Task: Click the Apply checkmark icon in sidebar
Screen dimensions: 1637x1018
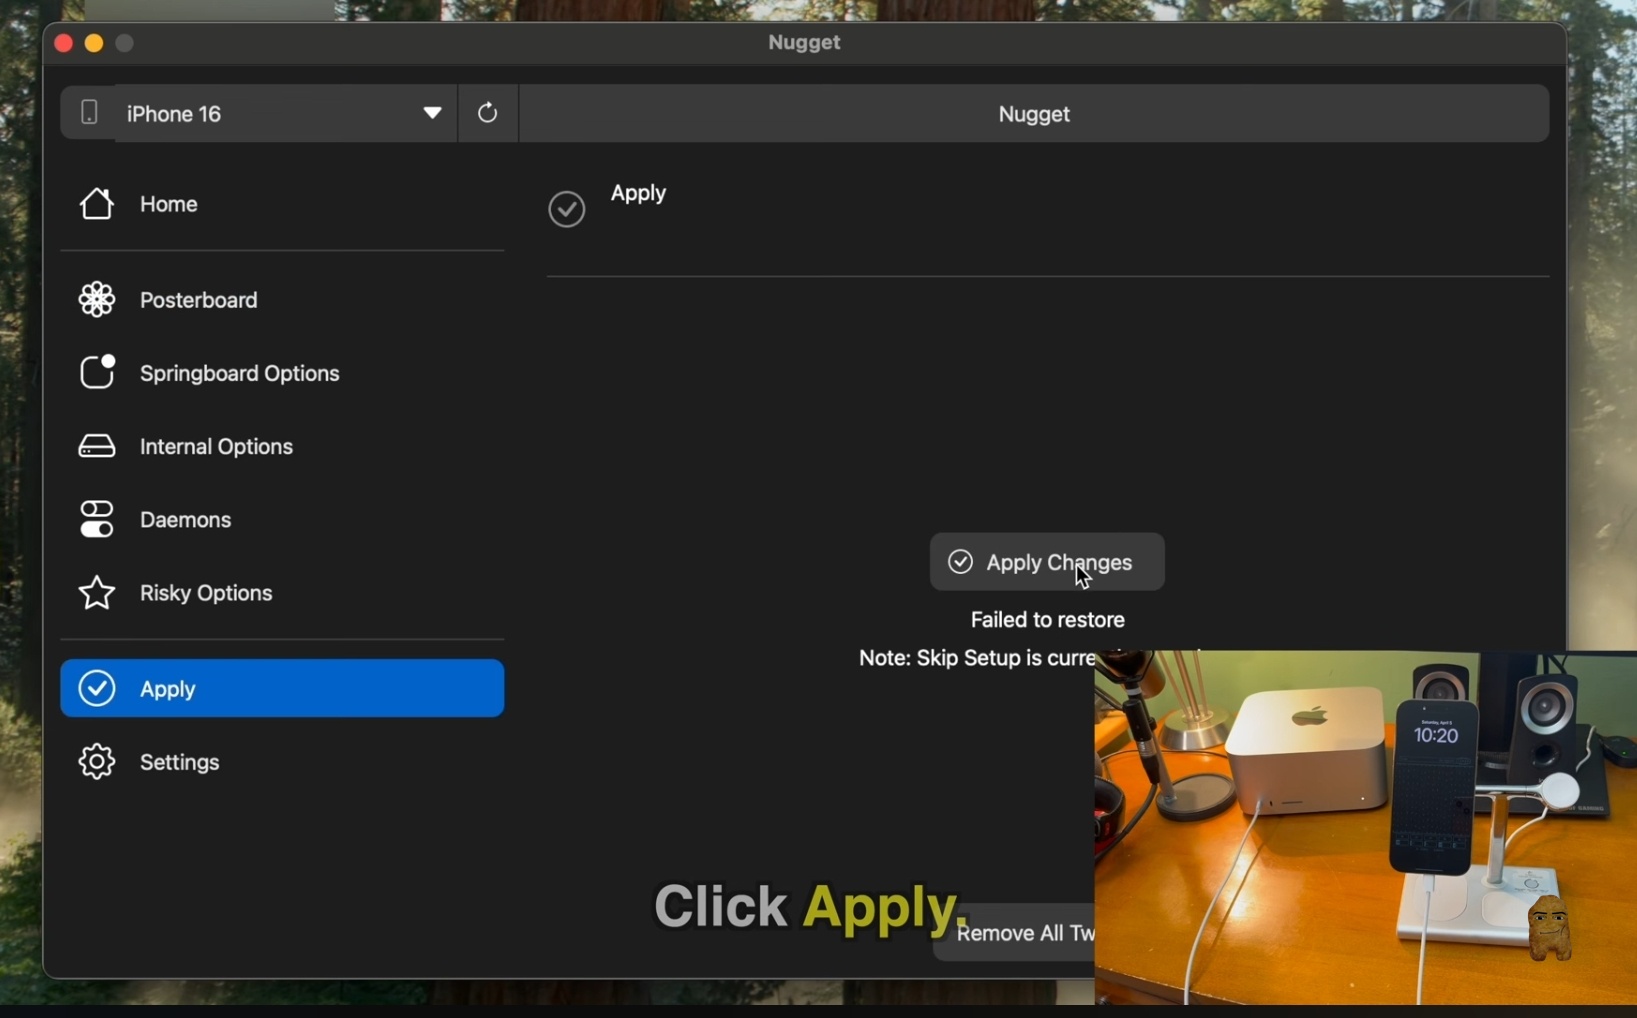Action: [x=97, y=688]
